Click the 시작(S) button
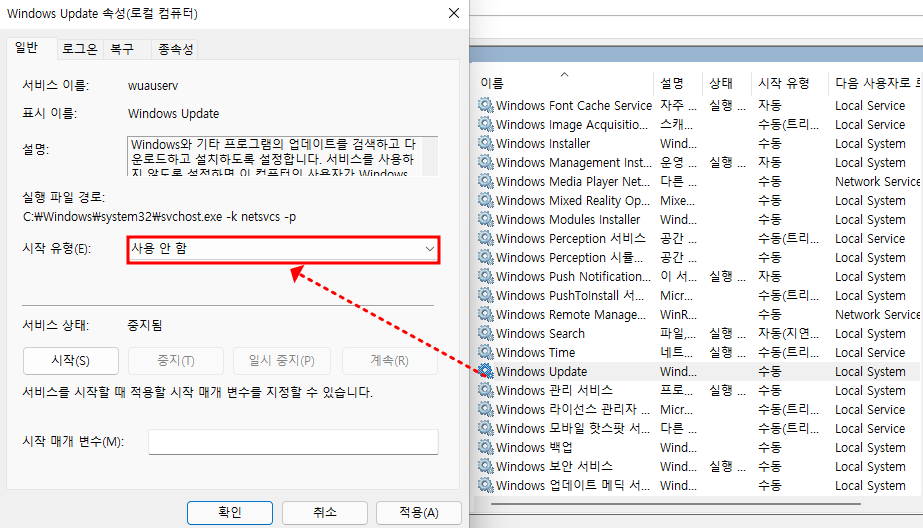 point(71,361)
